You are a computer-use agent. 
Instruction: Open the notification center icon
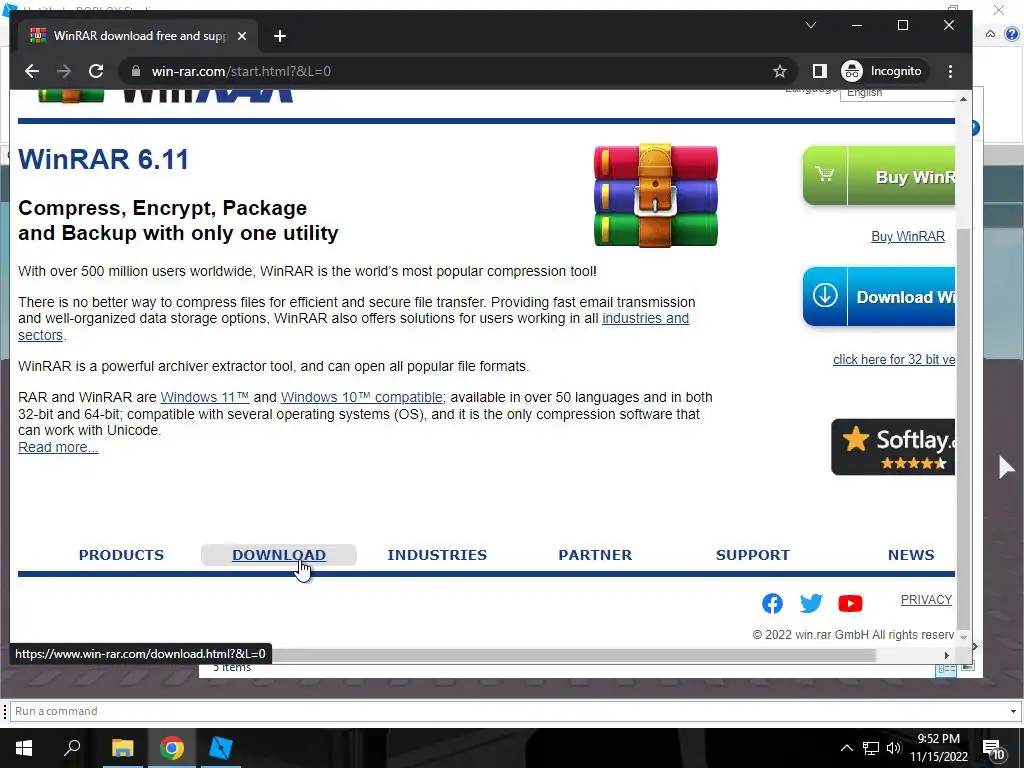(994, 749)
